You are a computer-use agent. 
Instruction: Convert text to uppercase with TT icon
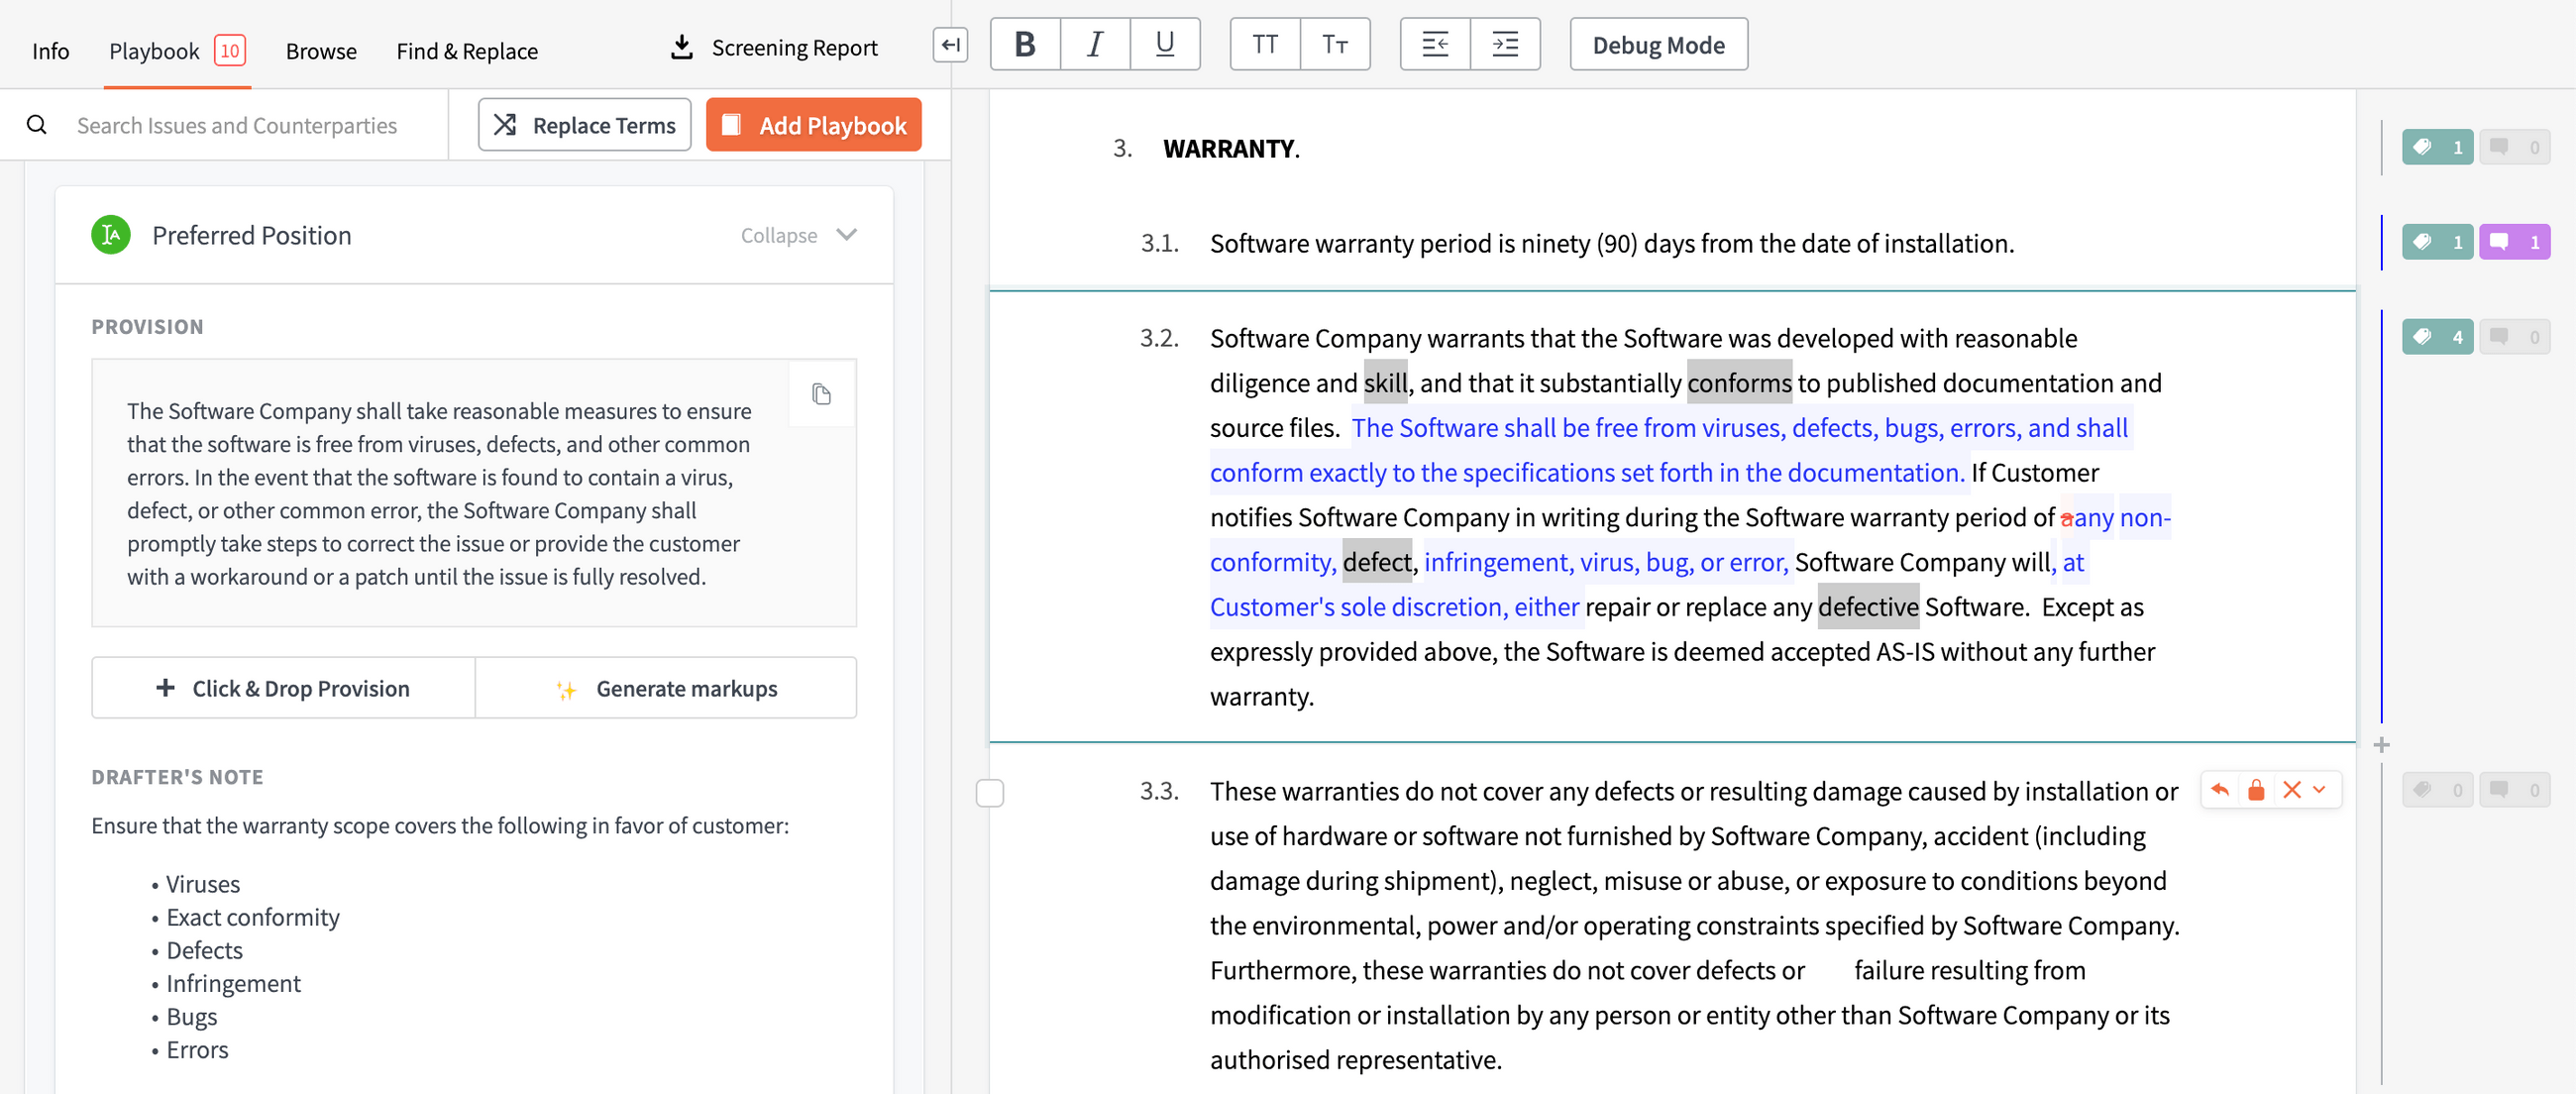[1265, 44]
